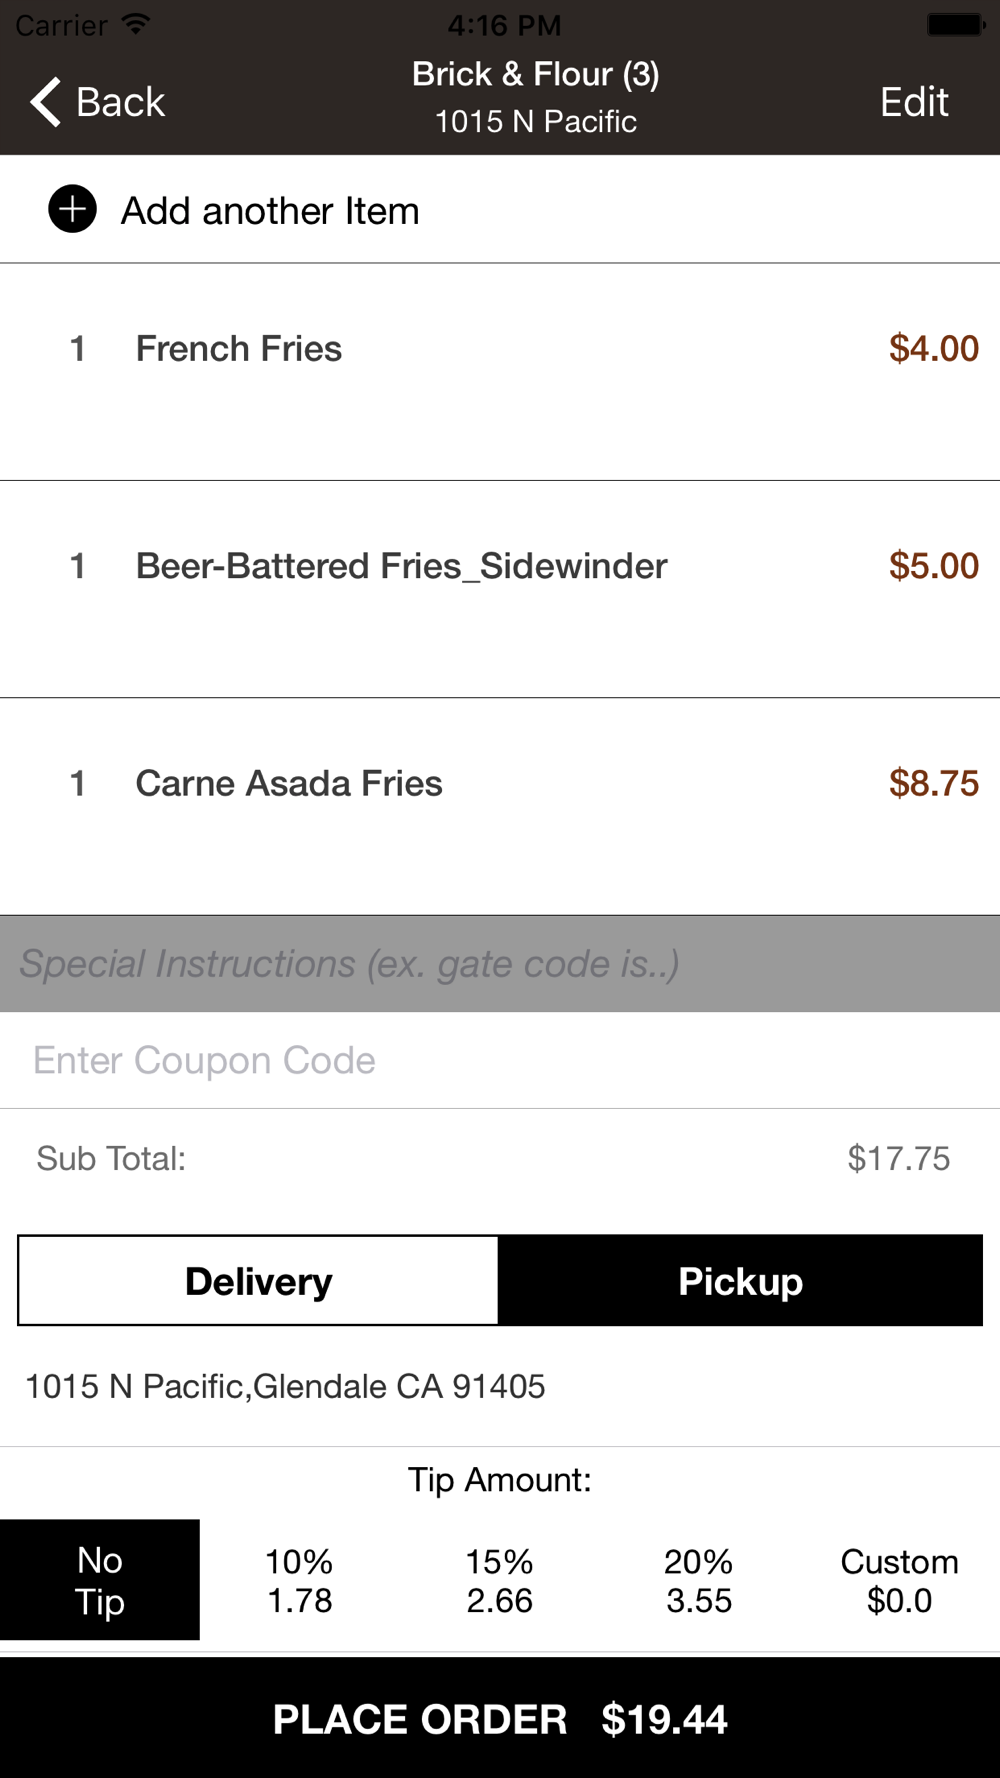Focus the Enter Coupon Code field
The width and height of the screenshot is (1000, 1778).
pos(500,1060)
